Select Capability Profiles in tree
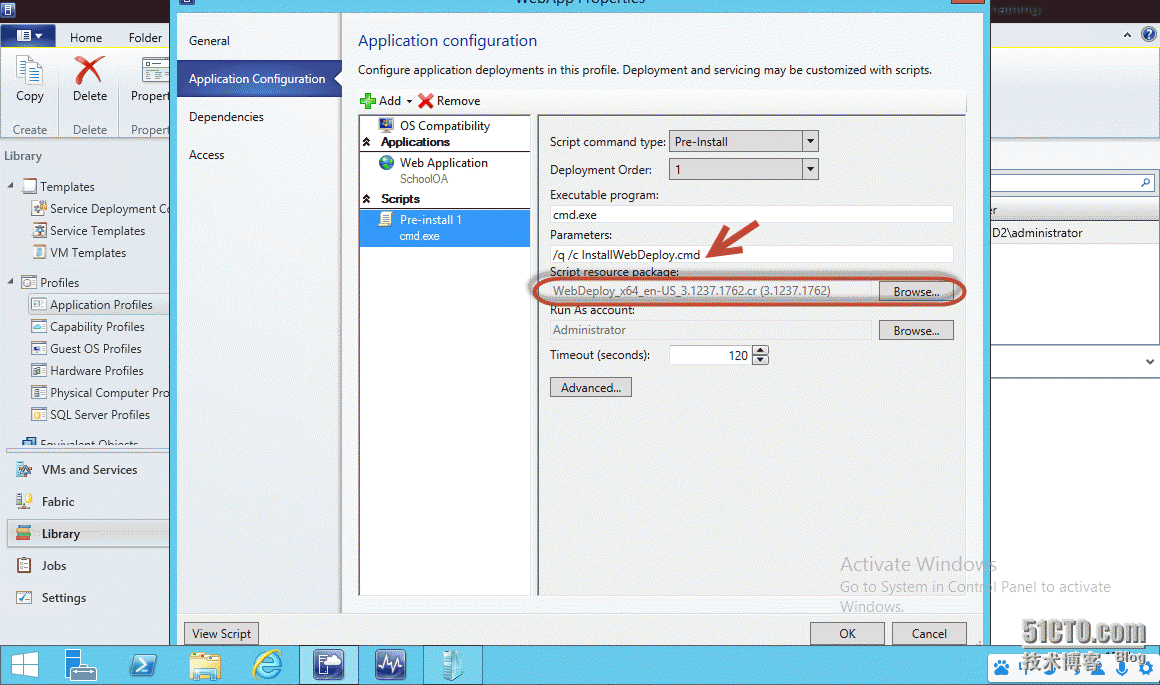The width and height of the screenshot is (1160, 685). click(x=88, y=327)
